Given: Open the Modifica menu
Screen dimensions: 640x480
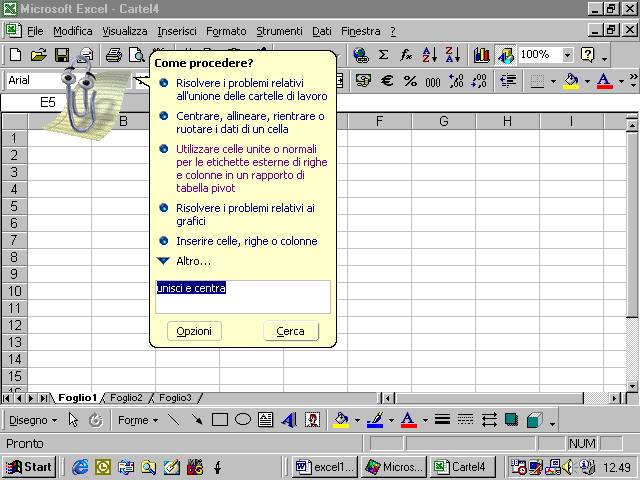Looking at the screenshot, I should click(x=73, y=31).
